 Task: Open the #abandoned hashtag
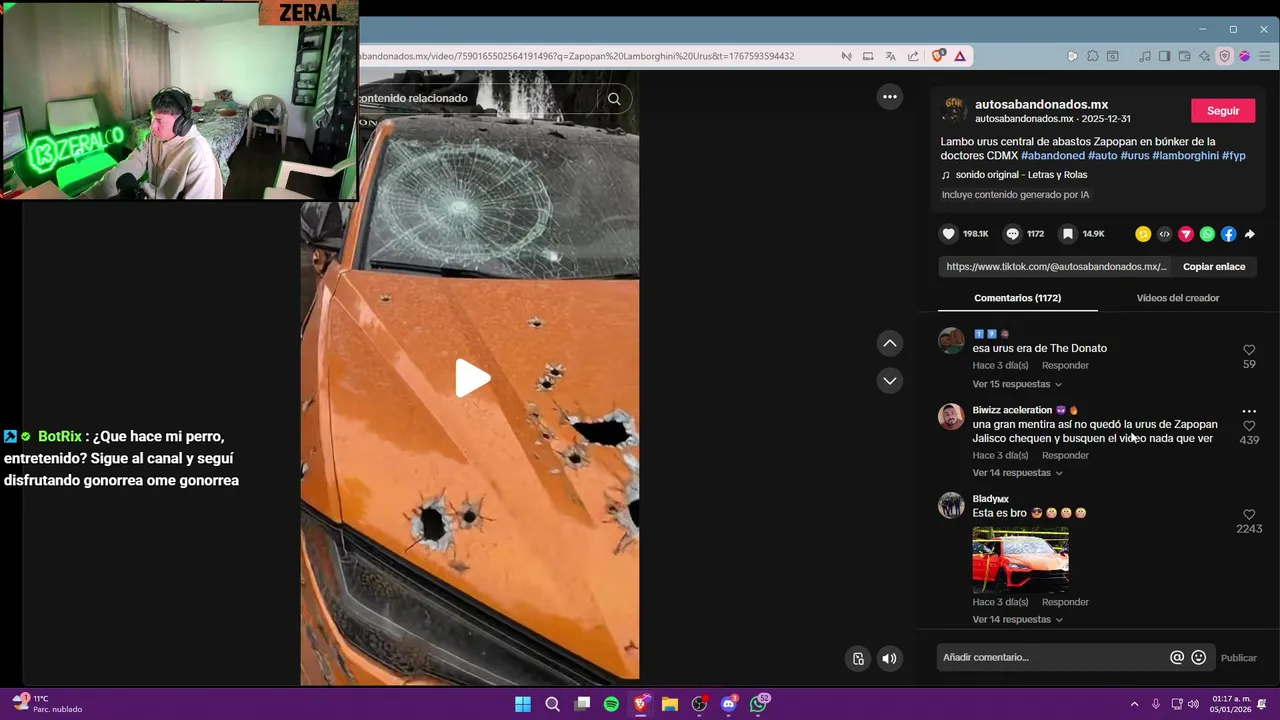[1053, 156]
